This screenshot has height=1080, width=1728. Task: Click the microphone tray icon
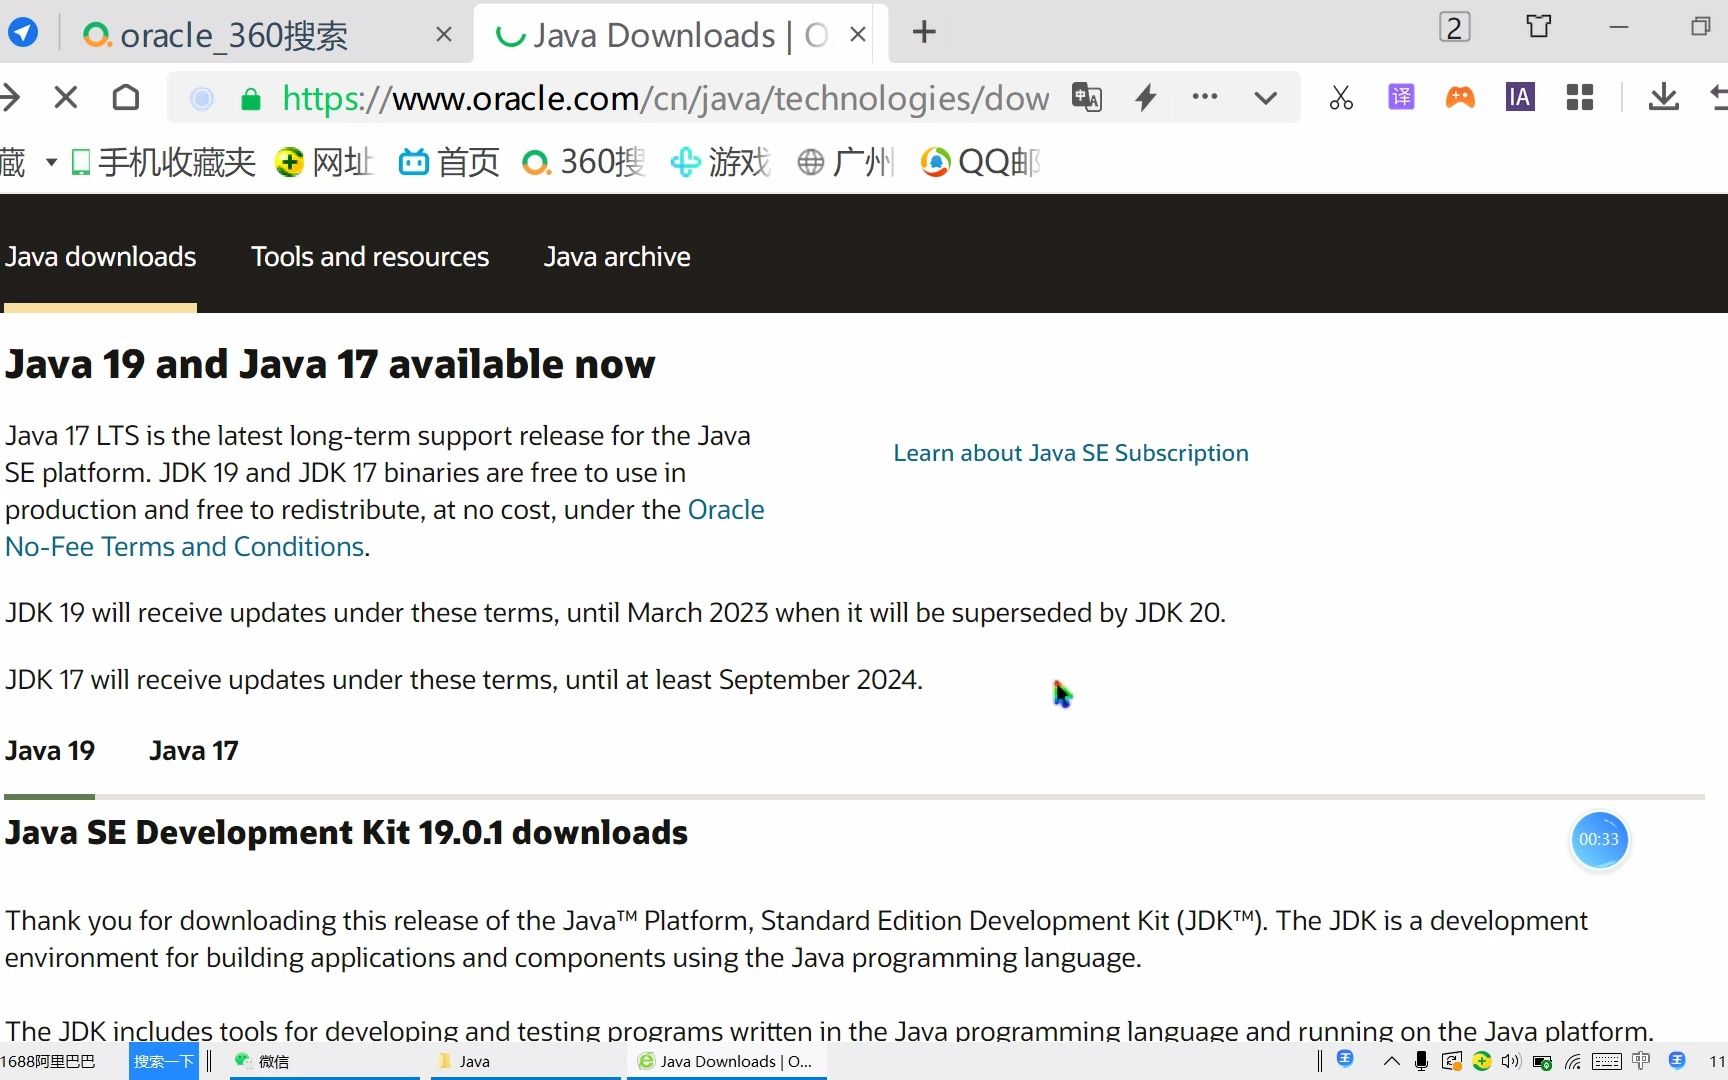[1421, 1061]
